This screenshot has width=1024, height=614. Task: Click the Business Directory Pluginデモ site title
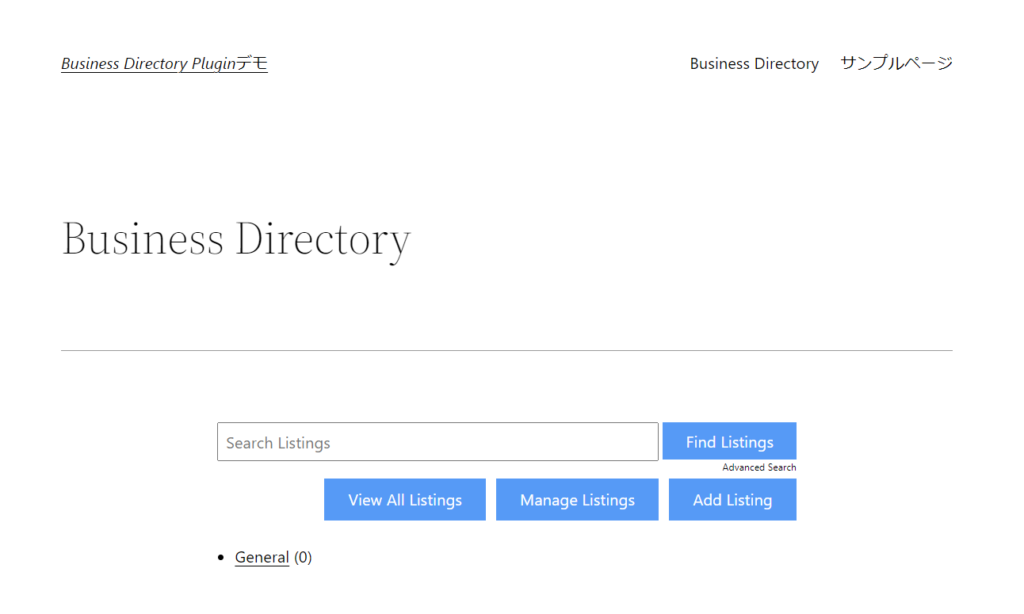(164, 64)
